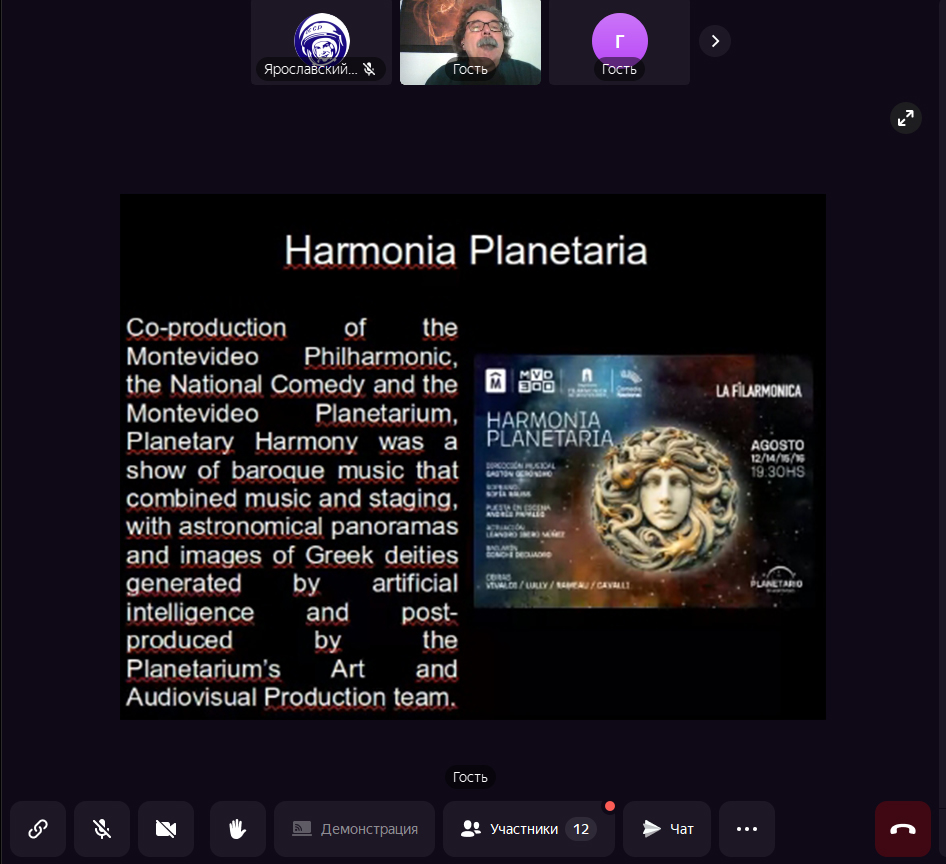The height and width of the screenshot is (864, 946).
Task: Click the Harmonia Planetaria concert poster image
Action: coord(643,481)
